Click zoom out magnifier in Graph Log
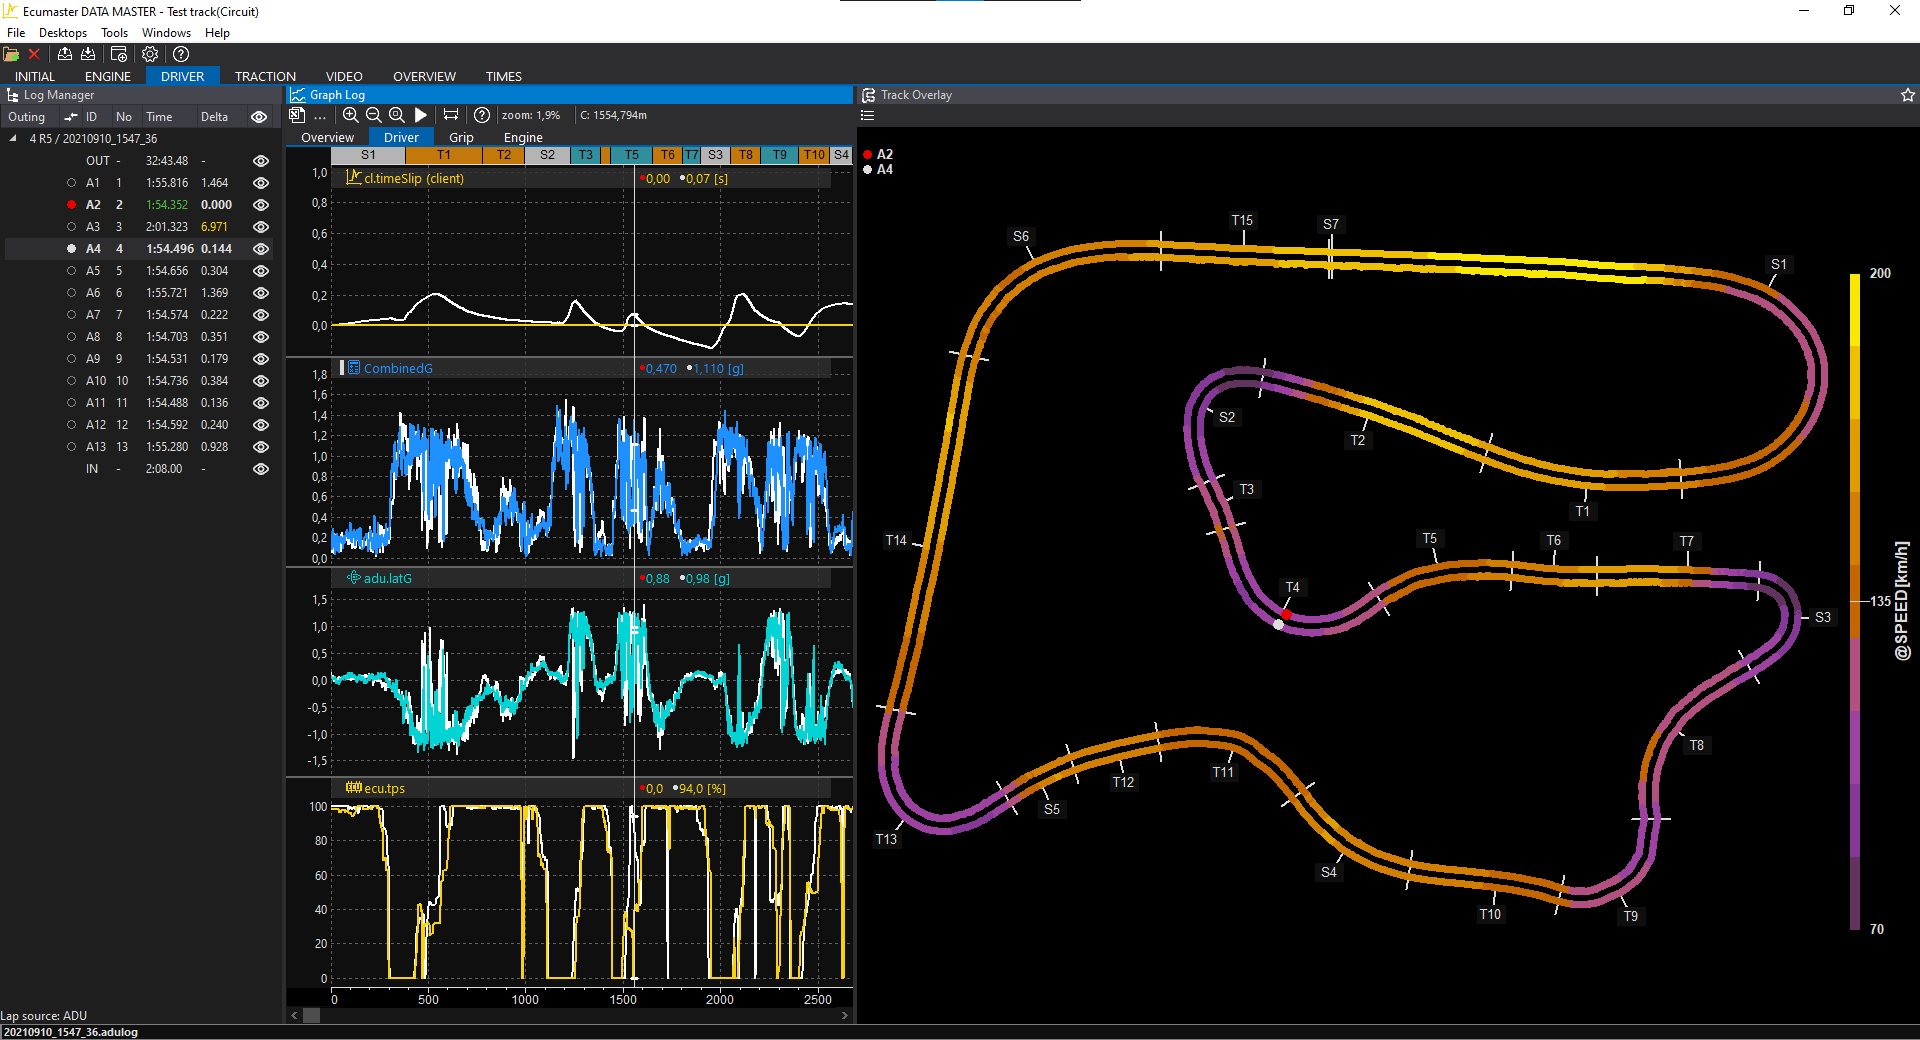The width and height of the screenshot is (1920, 1040). (373, 115)
